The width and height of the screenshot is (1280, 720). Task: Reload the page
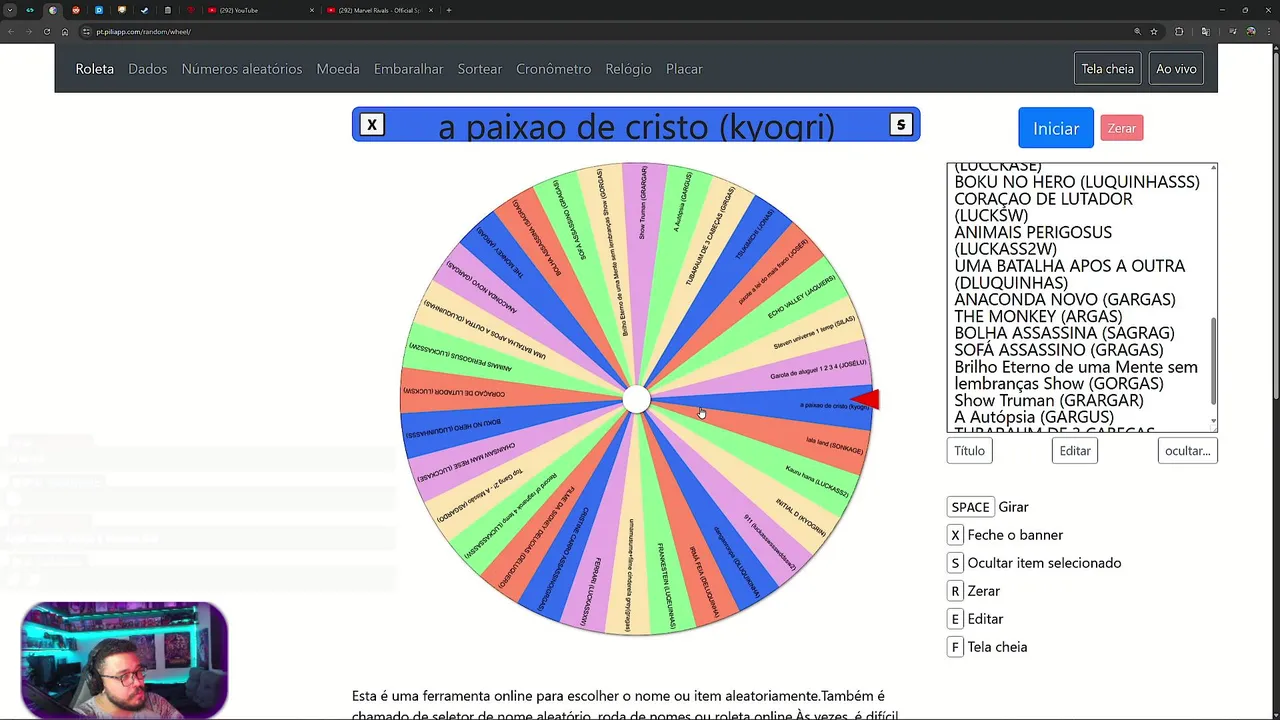(46, 31)
